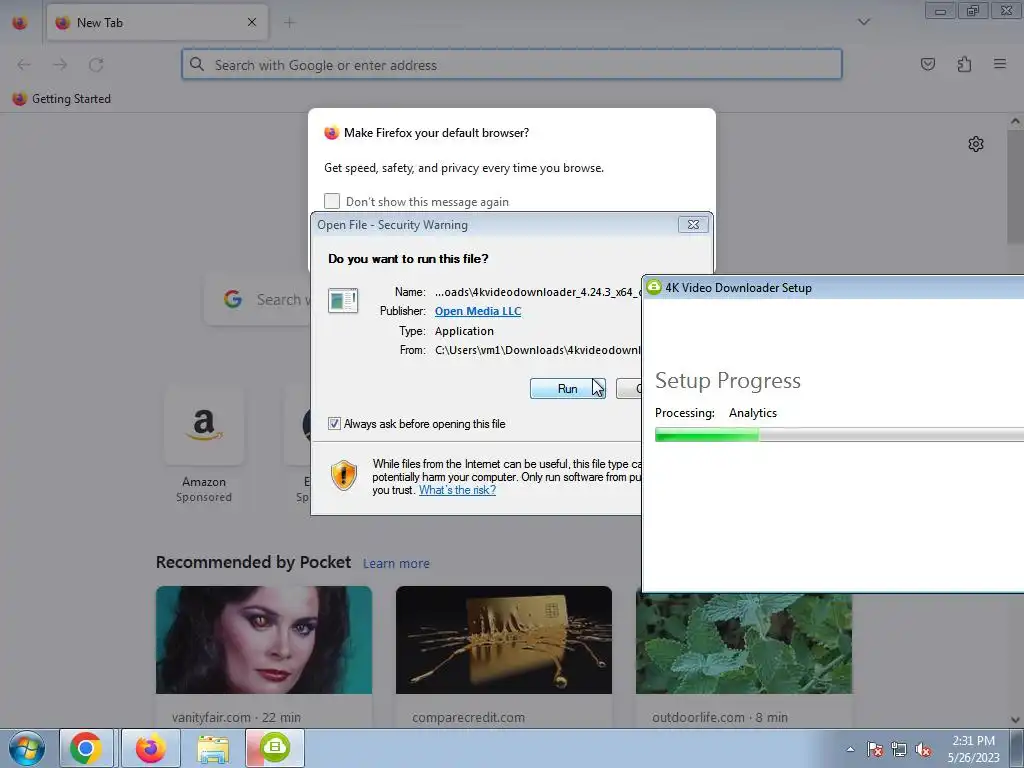Uncheck Always ask before opening this file

point(334,424)
